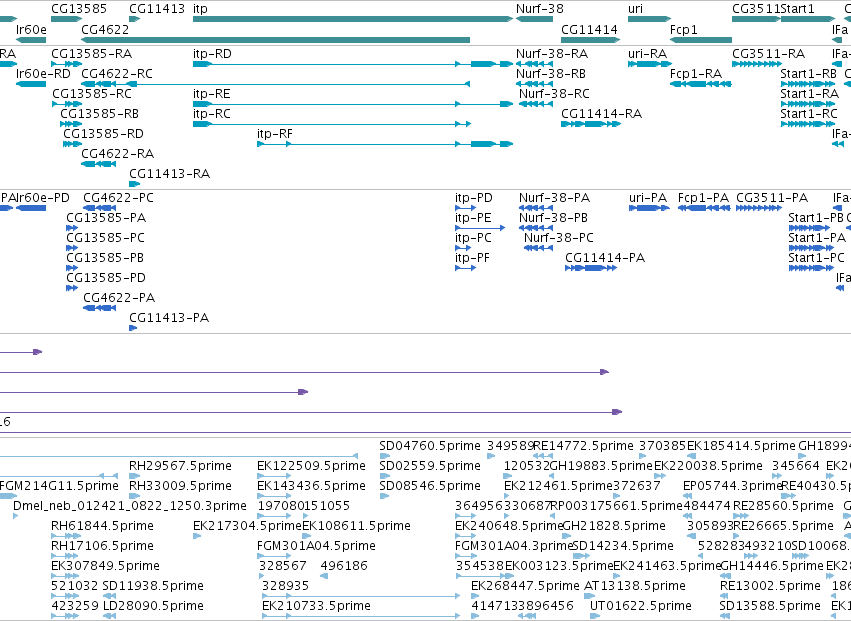Select the itp-RE transcript label
851x621 pixels.
coord(212,94)
